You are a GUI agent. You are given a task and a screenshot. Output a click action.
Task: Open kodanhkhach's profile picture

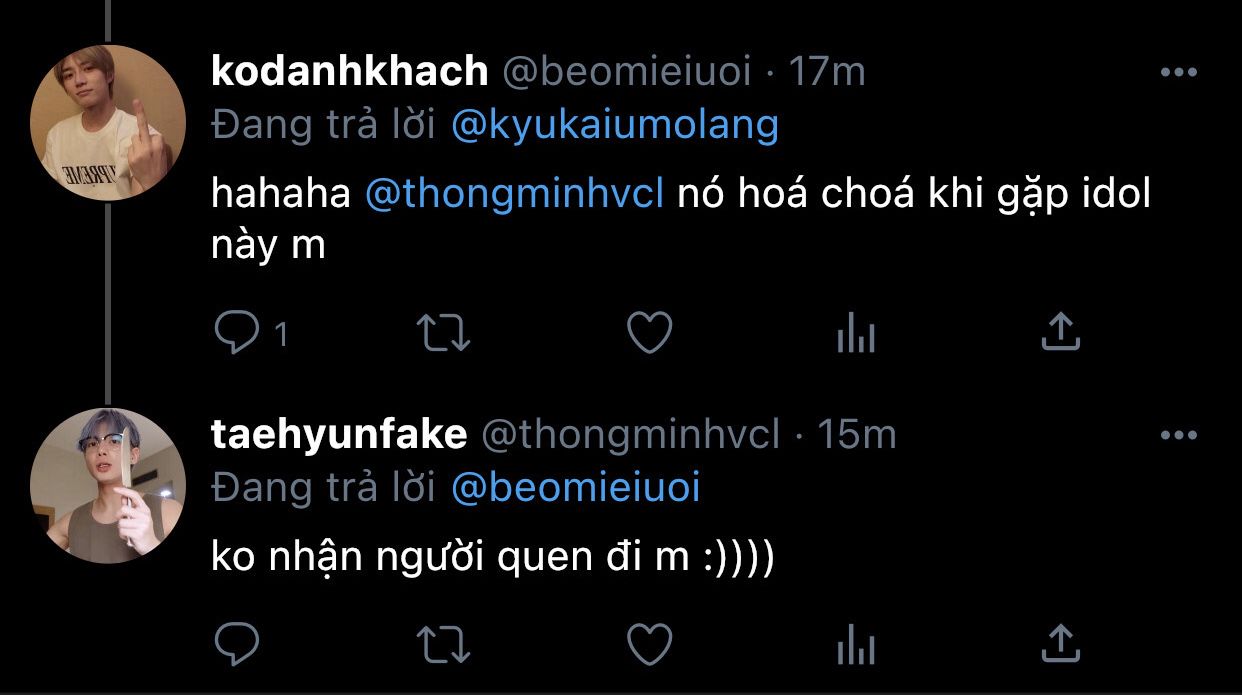[x=107, y=123]
